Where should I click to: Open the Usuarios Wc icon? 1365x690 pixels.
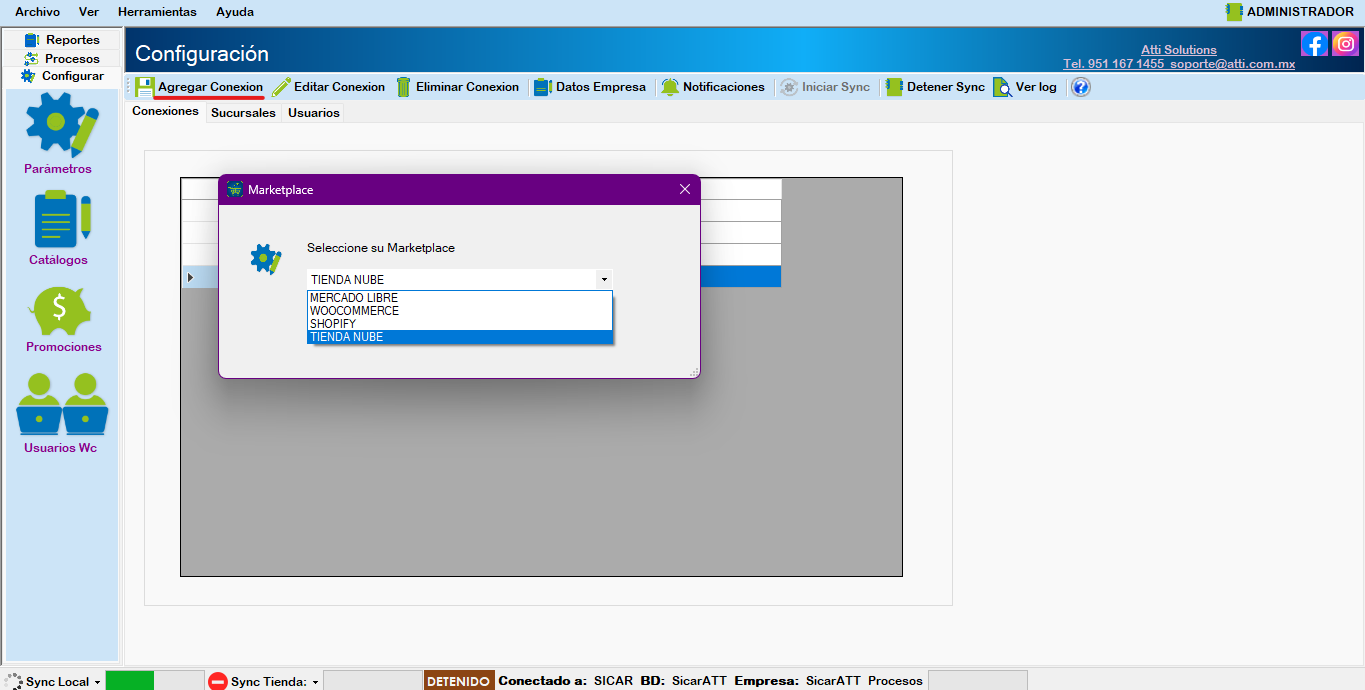pyautogui.click(x=62, y=404)
